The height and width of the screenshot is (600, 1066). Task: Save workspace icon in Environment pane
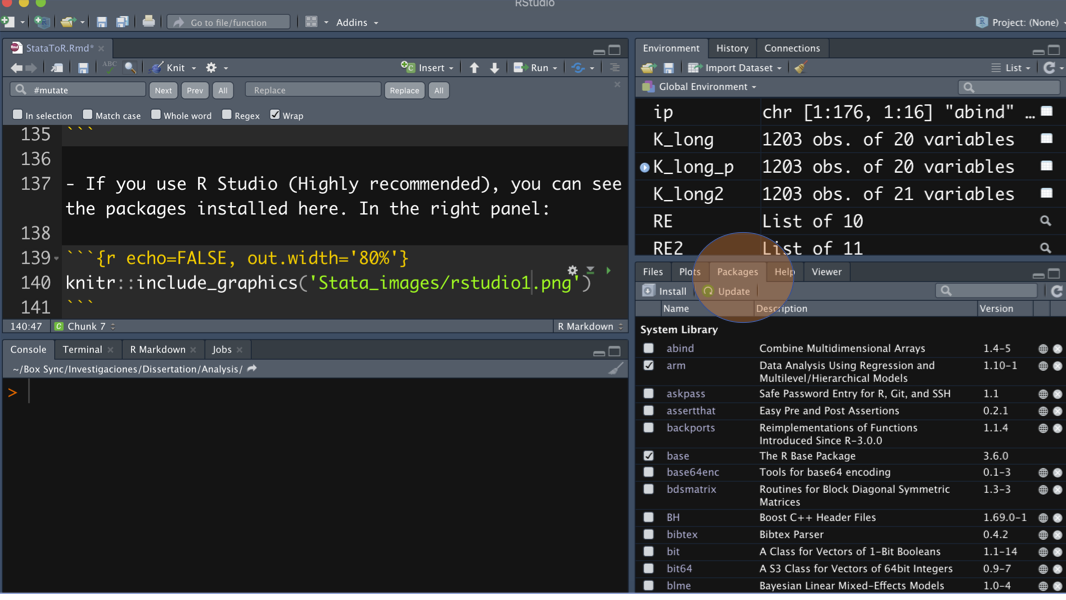pos(668,68)
